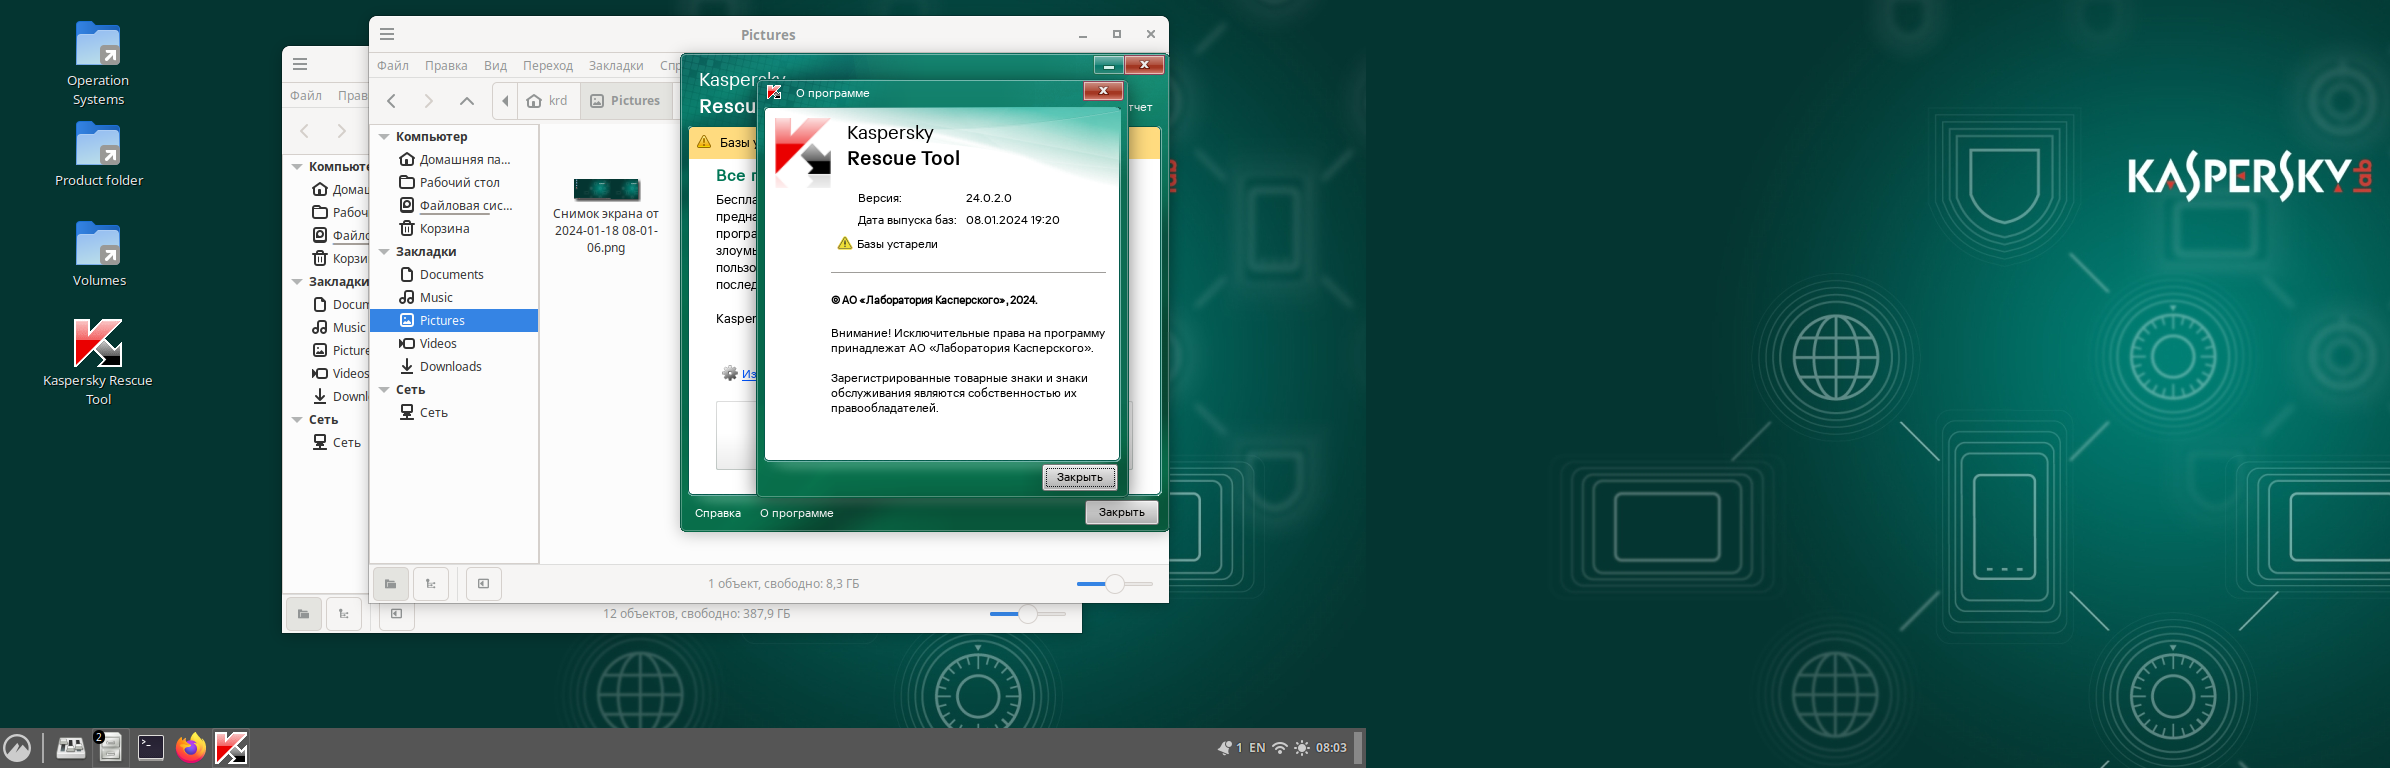Show places sidebar button in Pictures window

coord(391,584)
